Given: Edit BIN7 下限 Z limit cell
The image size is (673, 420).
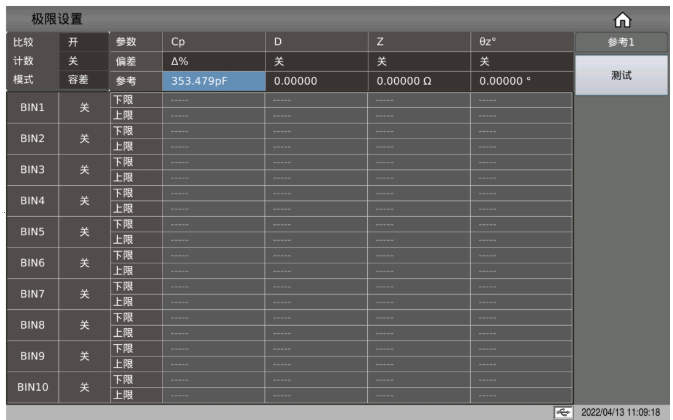Looking at the screenshot, I should pos(418,287).
